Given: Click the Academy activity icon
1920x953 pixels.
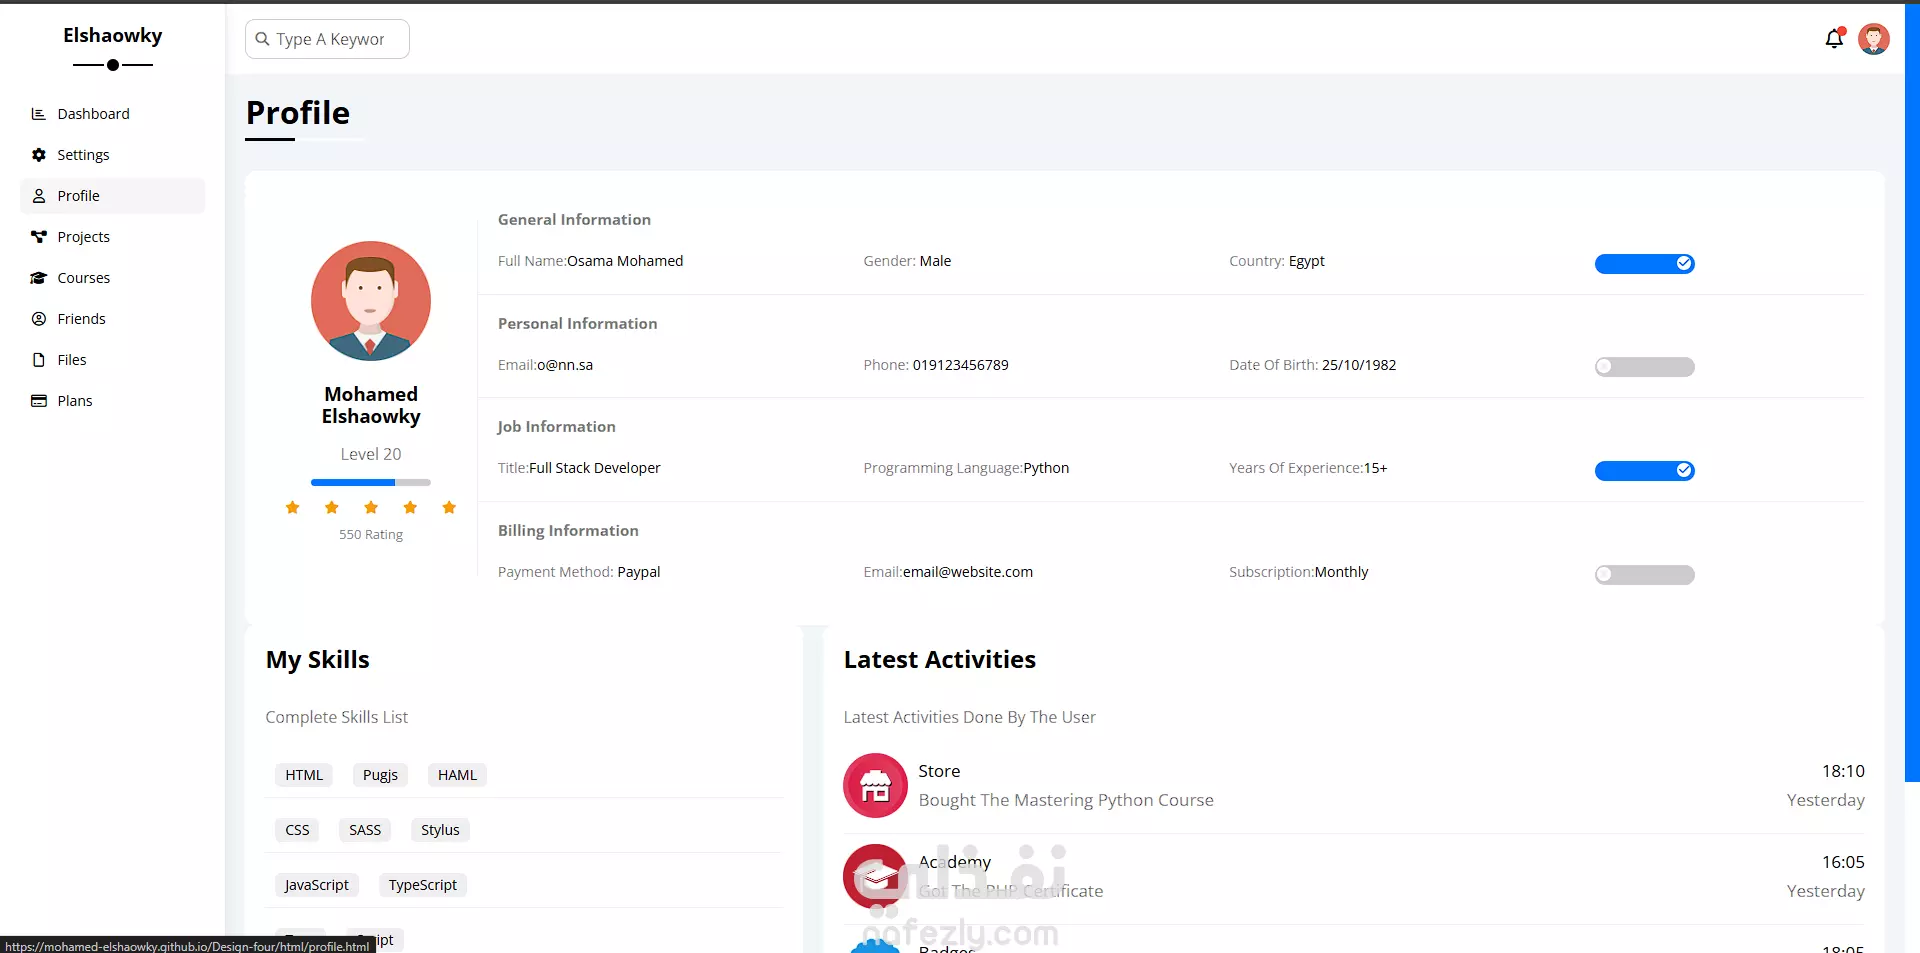Looking at the screenshot, I should tap(875, 876).
